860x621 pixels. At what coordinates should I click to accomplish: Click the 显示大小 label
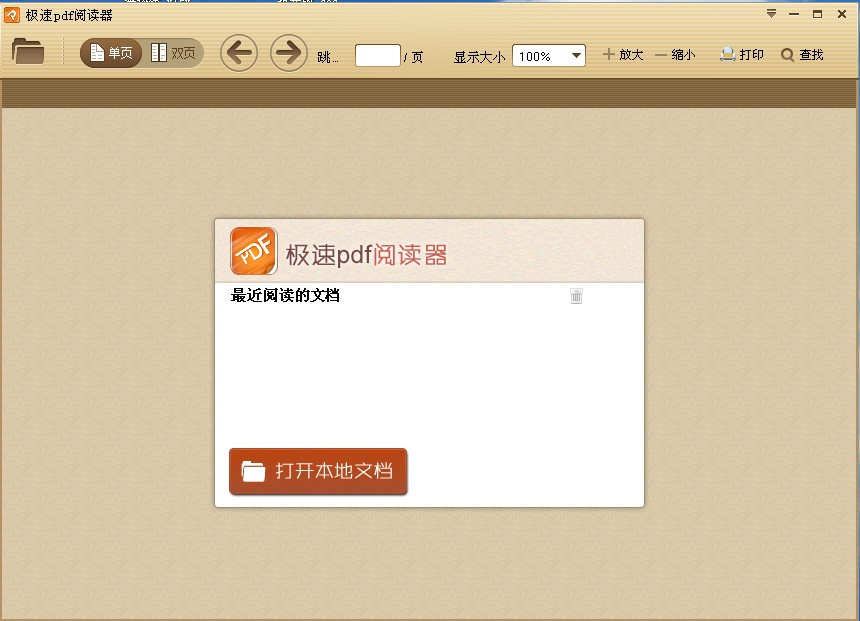pyautogui.click(x=479, y=57)
